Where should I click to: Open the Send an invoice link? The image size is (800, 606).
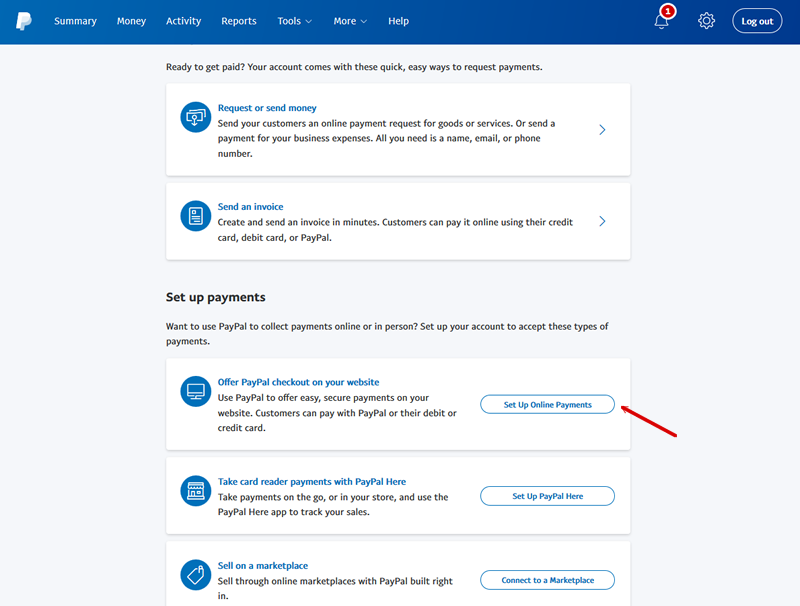coord(251,207)
